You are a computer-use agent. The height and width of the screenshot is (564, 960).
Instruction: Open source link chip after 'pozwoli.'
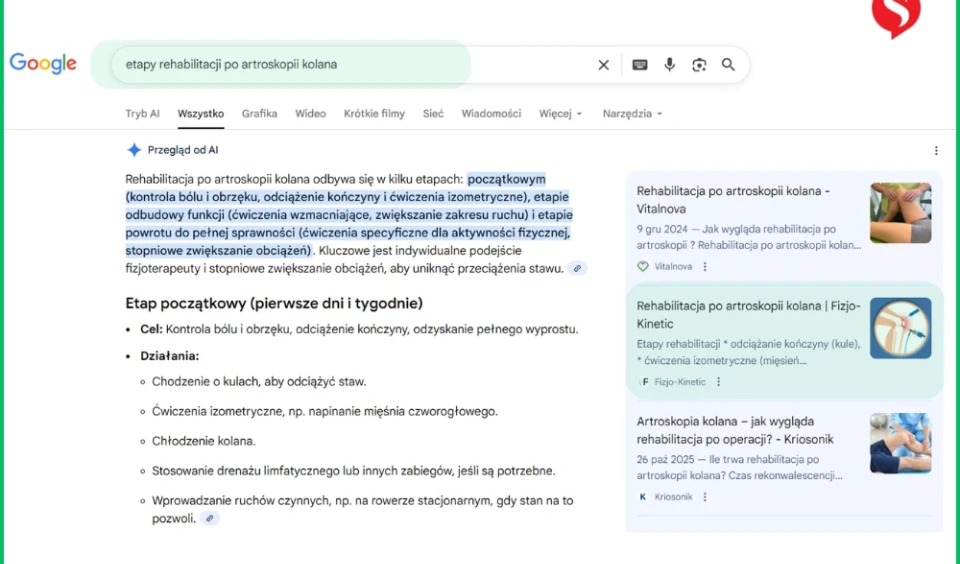tap(209, 518)
